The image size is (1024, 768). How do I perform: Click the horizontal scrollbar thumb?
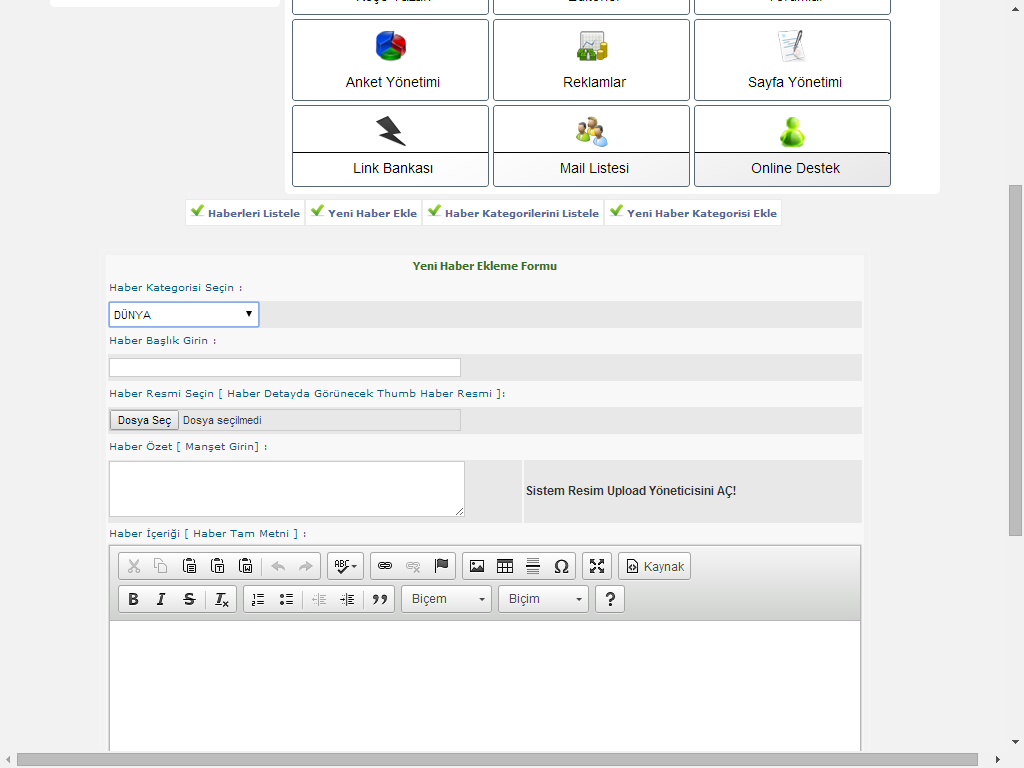tap(497, 760)
